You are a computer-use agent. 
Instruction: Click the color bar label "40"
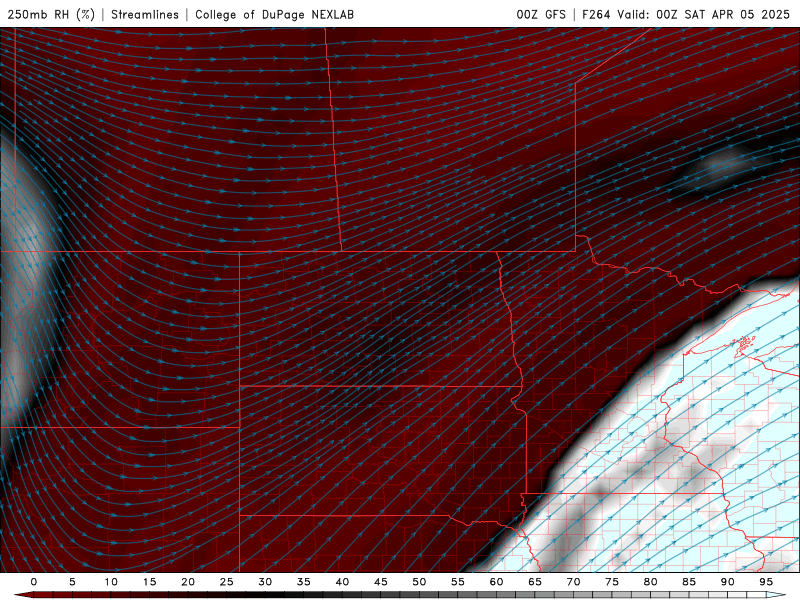342,582
